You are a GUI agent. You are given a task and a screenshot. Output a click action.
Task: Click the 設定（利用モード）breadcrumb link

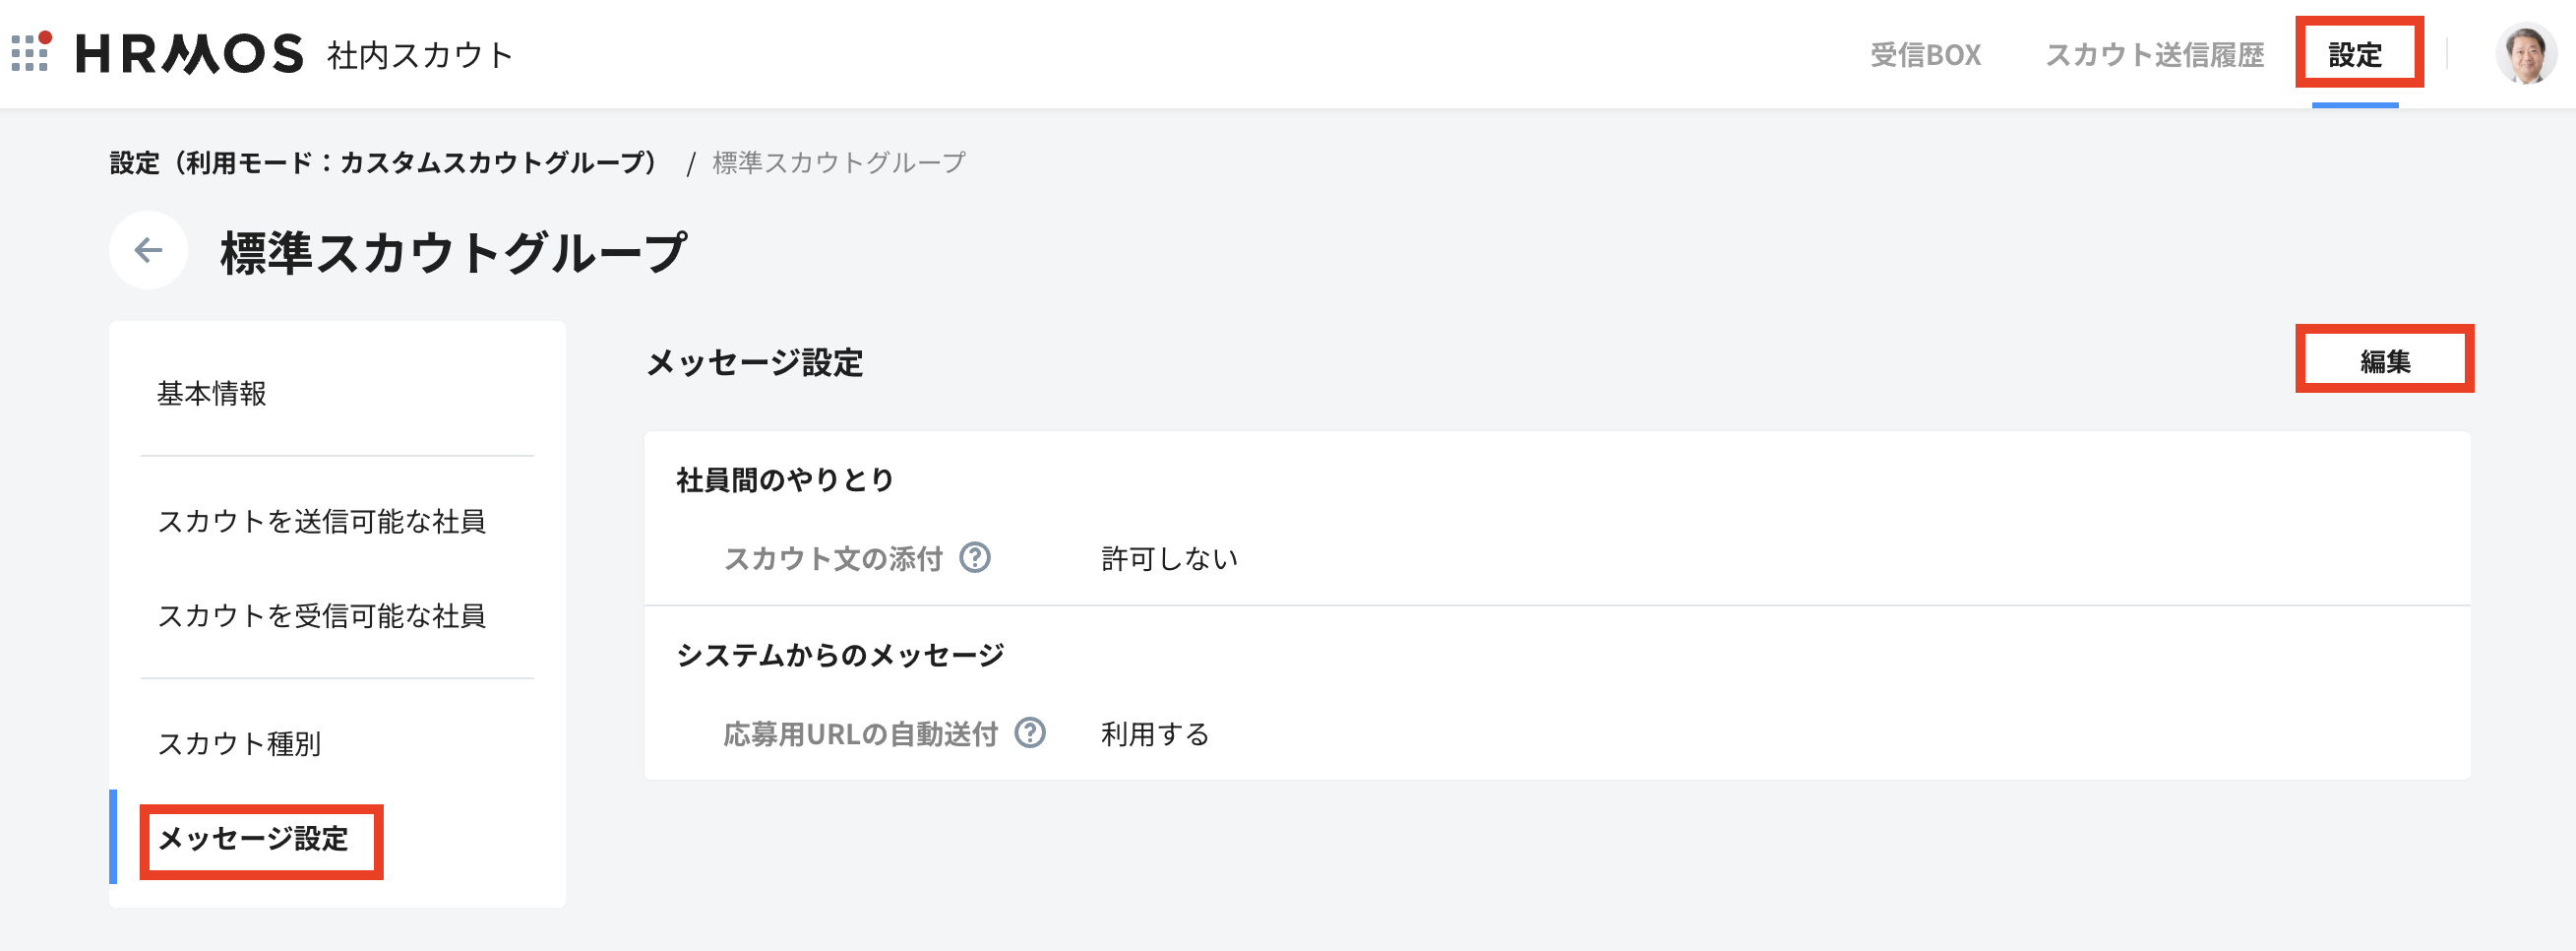click(383, 163)
